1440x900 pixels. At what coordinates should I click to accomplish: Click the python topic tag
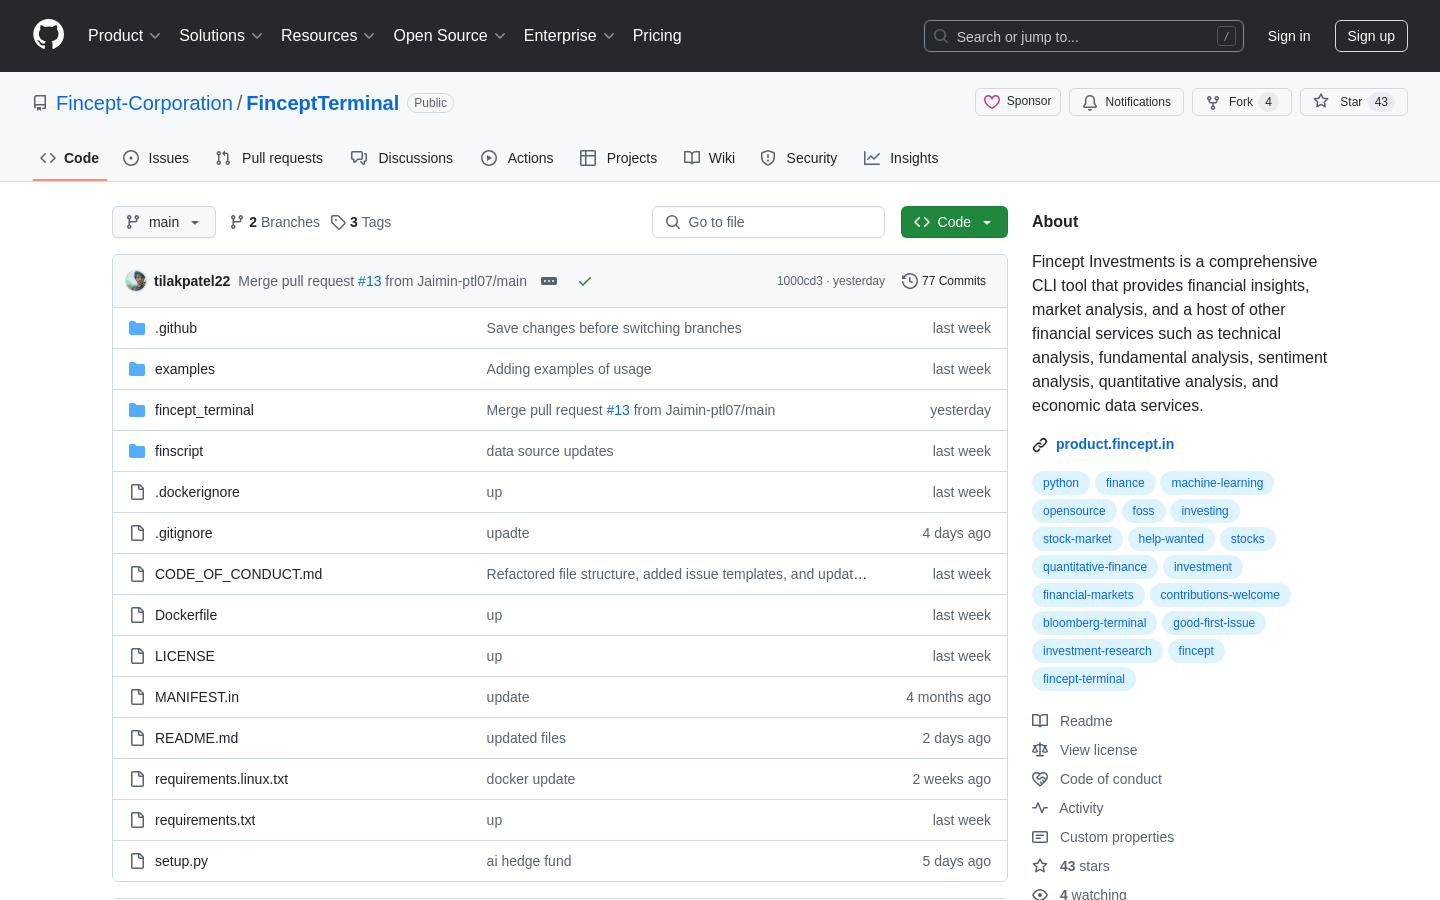click(1061, 483)
